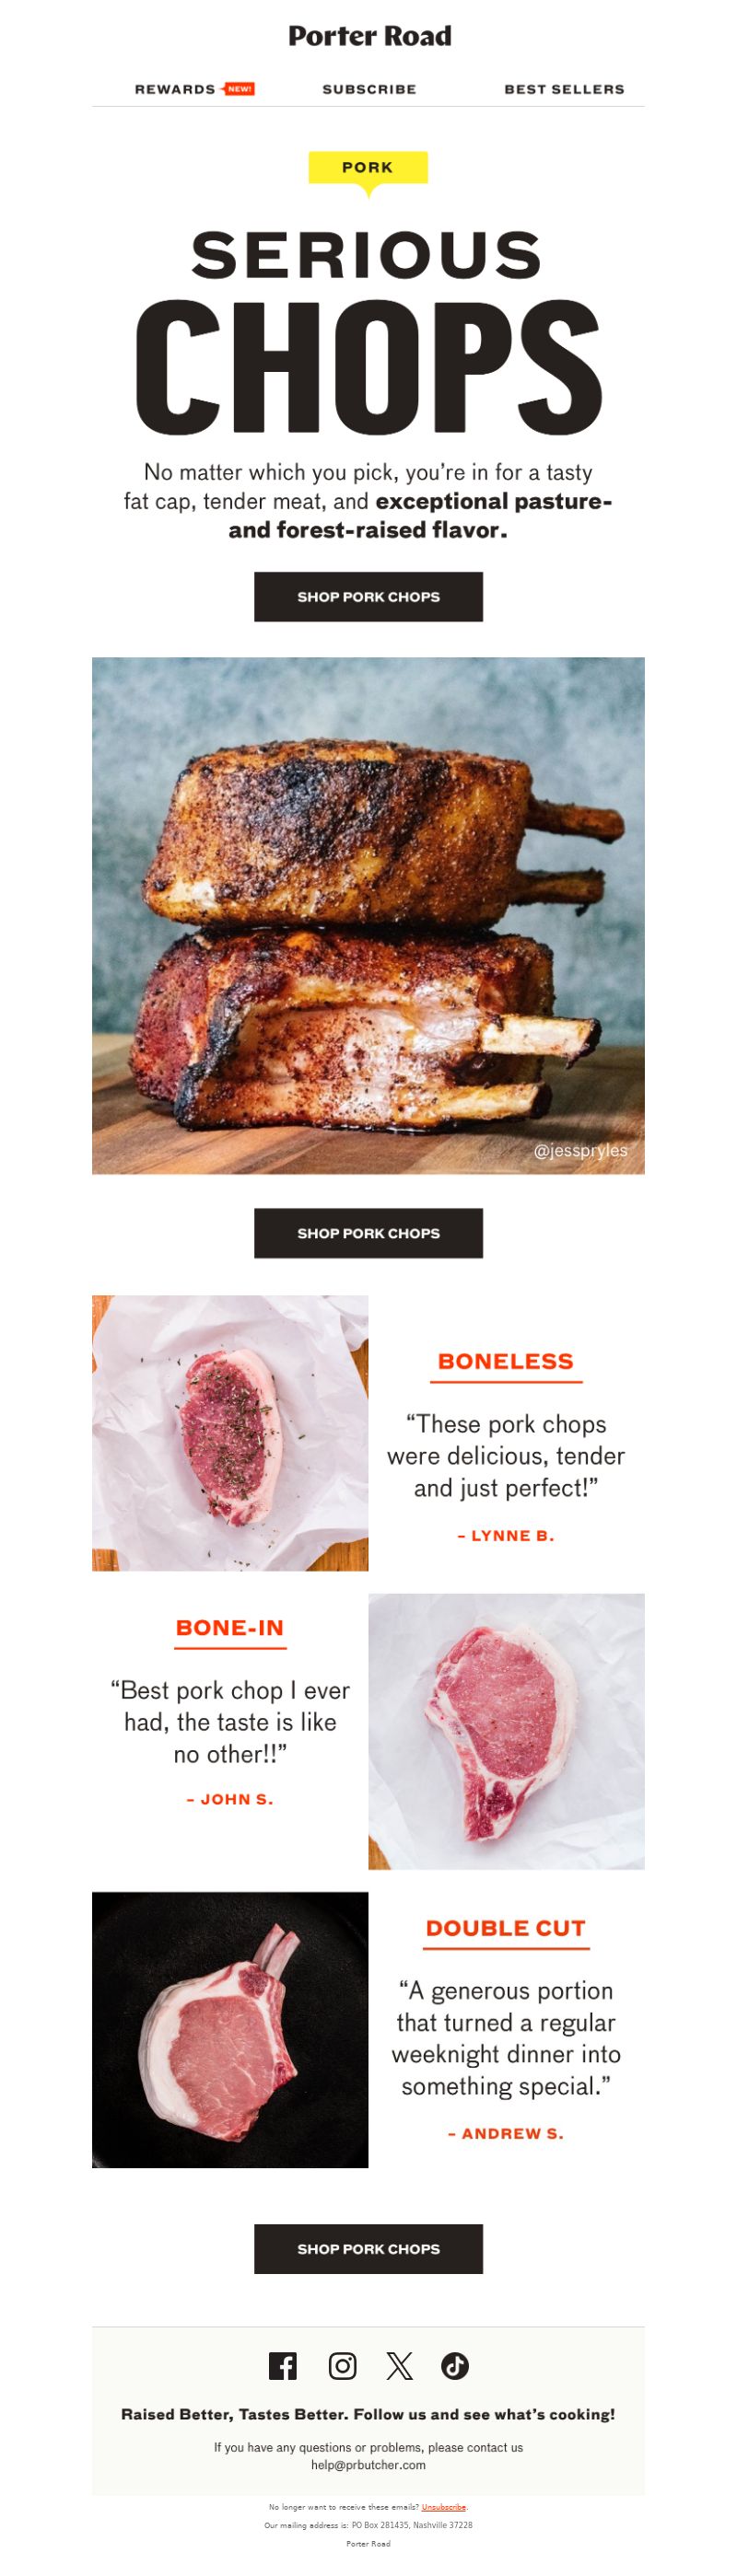This screenshot has width=737, height=2576.
Task: Open the stacked grilled pork chops photo
Action: 368,915
